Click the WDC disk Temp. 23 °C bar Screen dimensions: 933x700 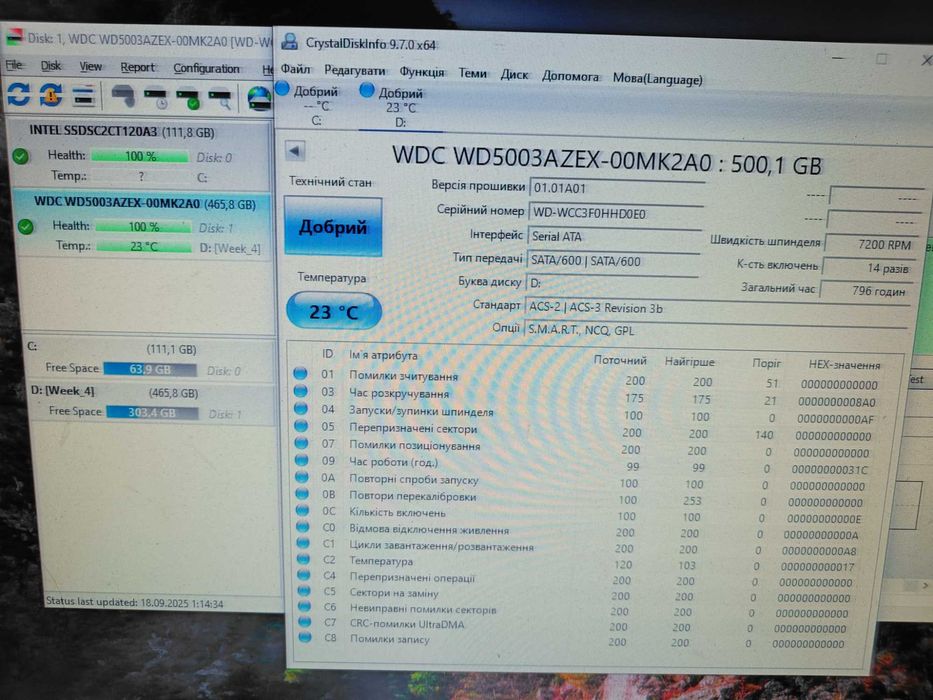click(x=144, y=246)
